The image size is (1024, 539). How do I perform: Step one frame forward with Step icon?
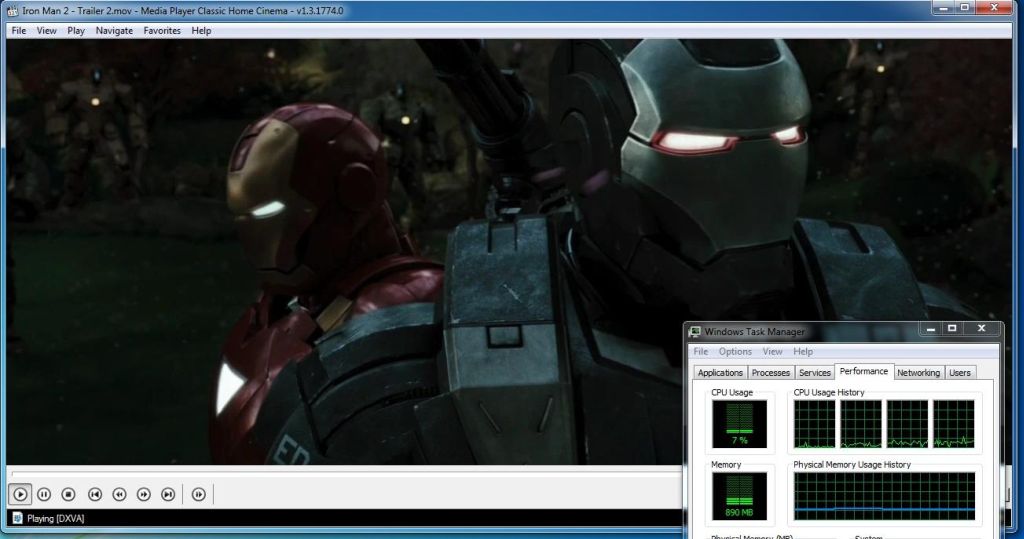199,495
